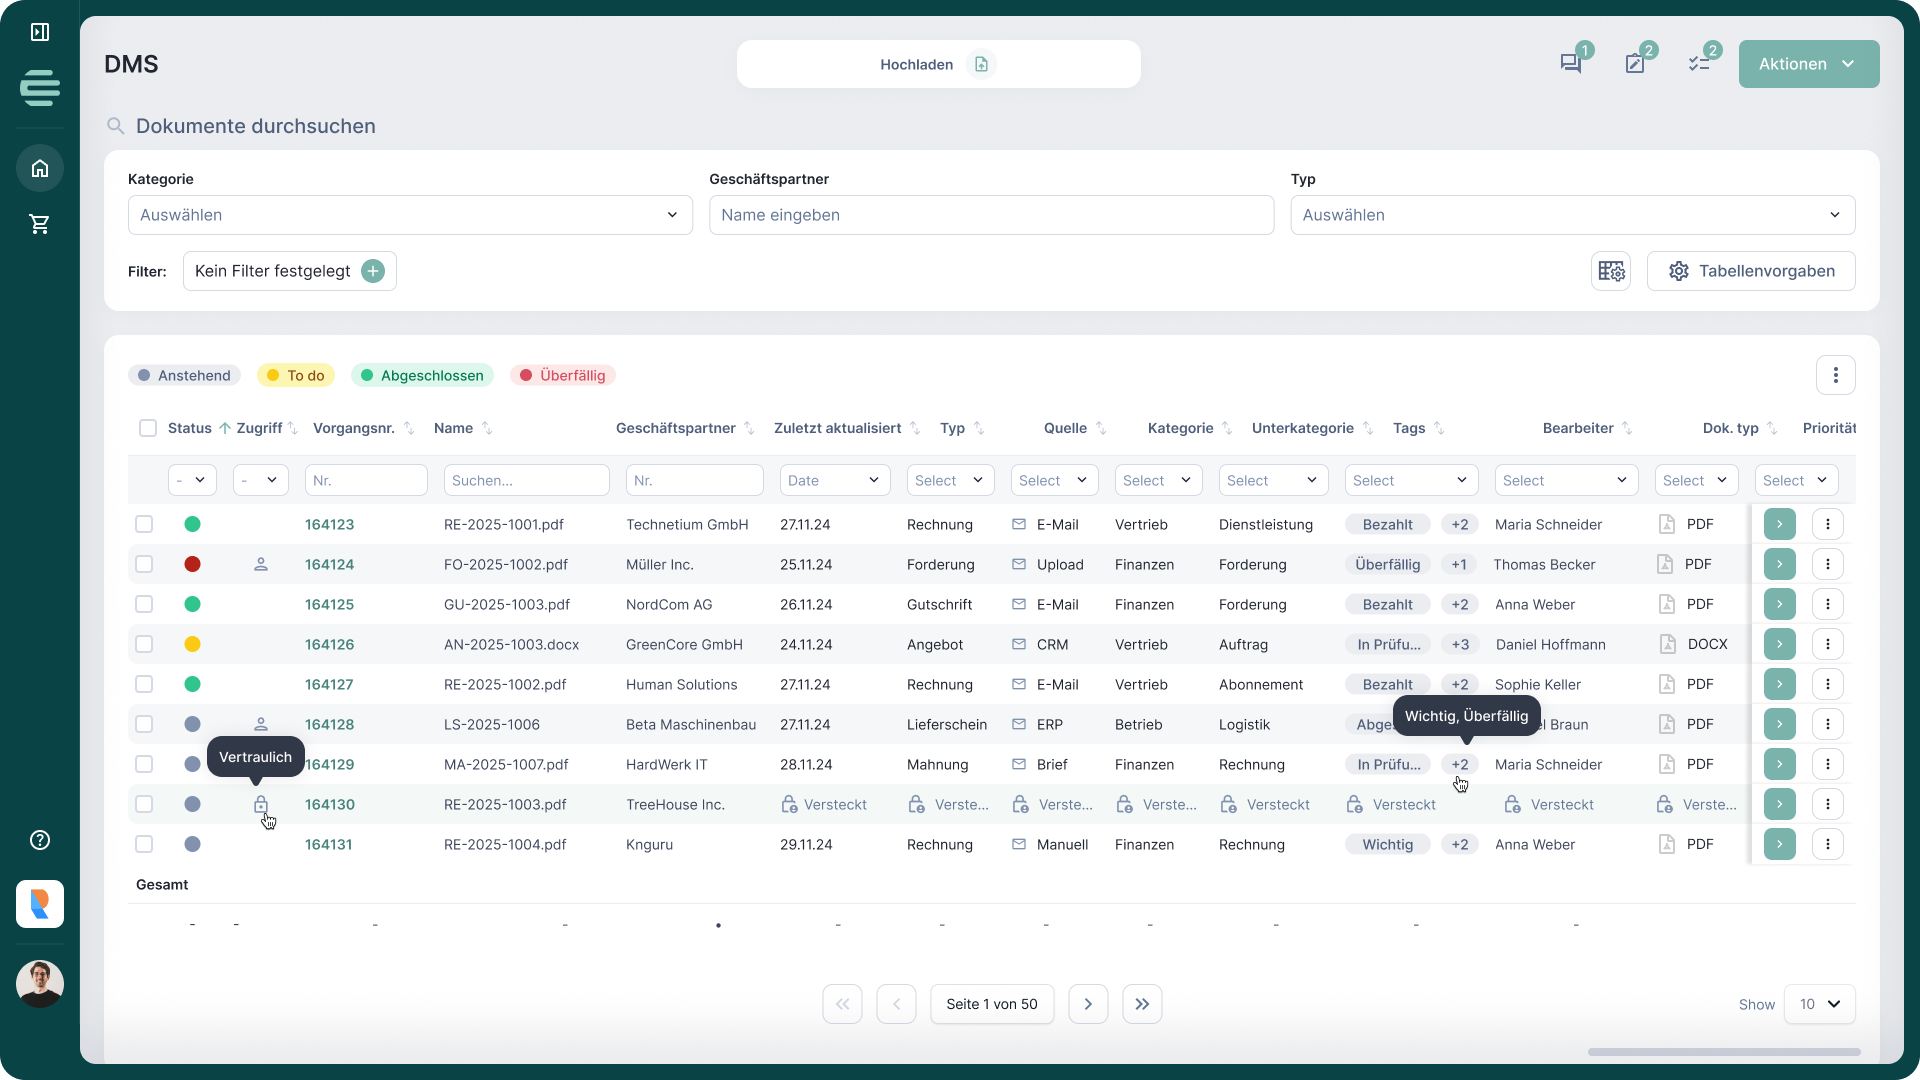Click the Tabellenvorgaben button
Viewport: 1920px width, 1080px height.
(1751, 271)
